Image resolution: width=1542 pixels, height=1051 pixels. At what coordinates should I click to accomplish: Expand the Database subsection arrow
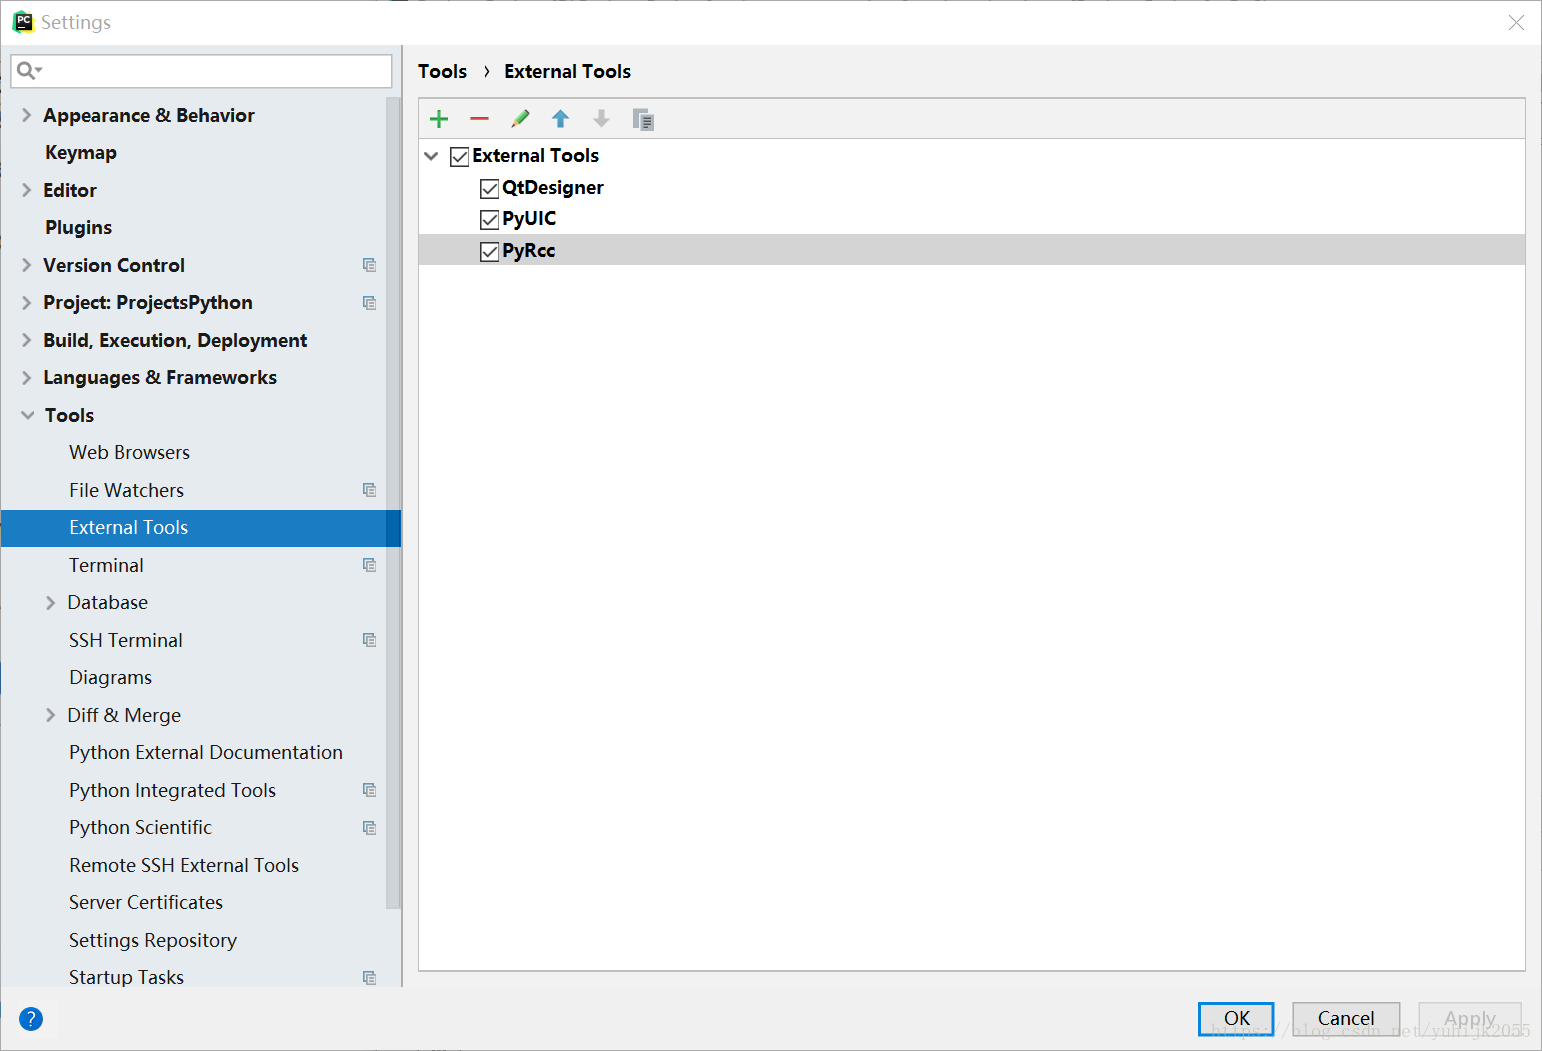point(50,602)
